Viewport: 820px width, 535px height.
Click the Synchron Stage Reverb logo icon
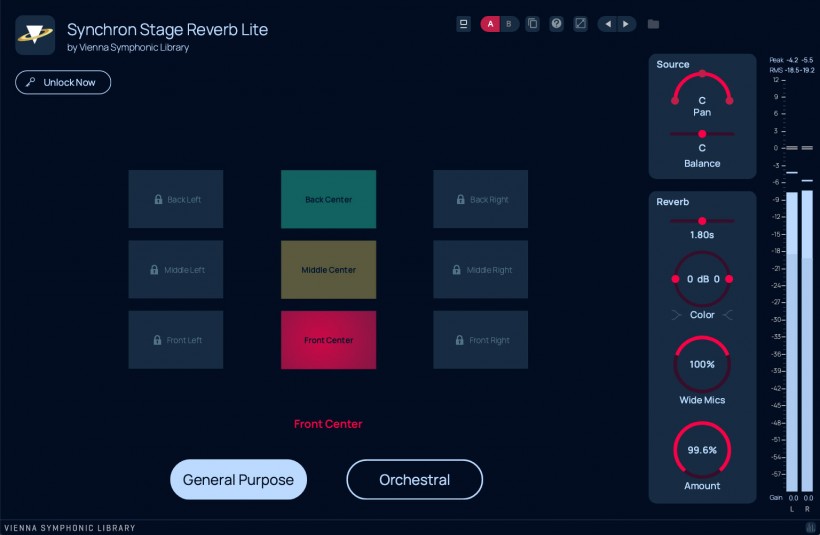click(x=35, y=35)
